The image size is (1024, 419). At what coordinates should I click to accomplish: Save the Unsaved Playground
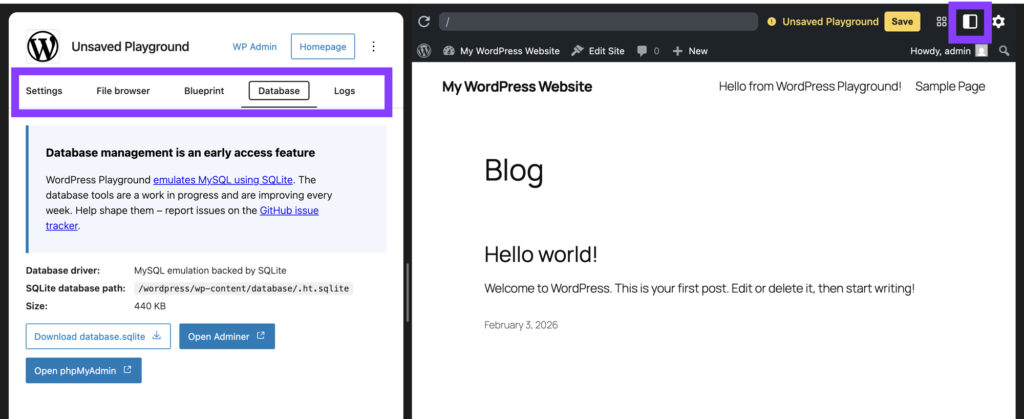(x=902, y=22)
